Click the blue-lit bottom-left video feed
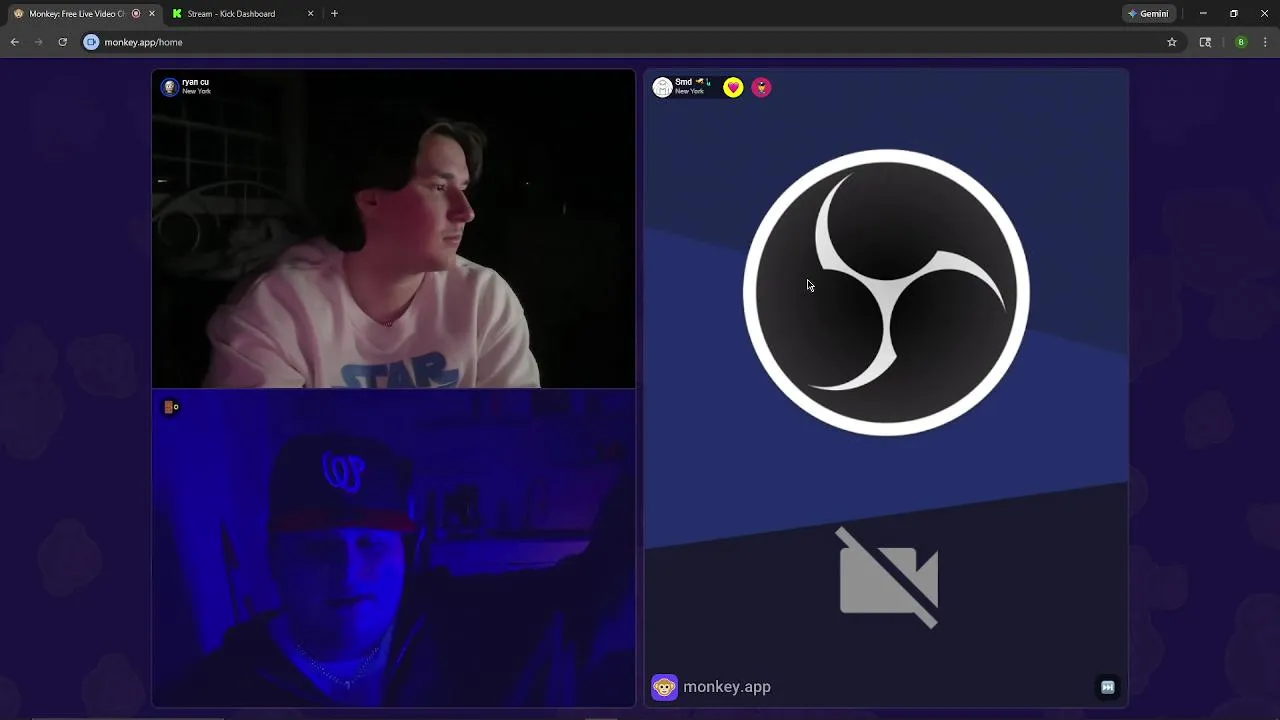1280x720 pixels. pyautogui.click(x=393, y=548)
